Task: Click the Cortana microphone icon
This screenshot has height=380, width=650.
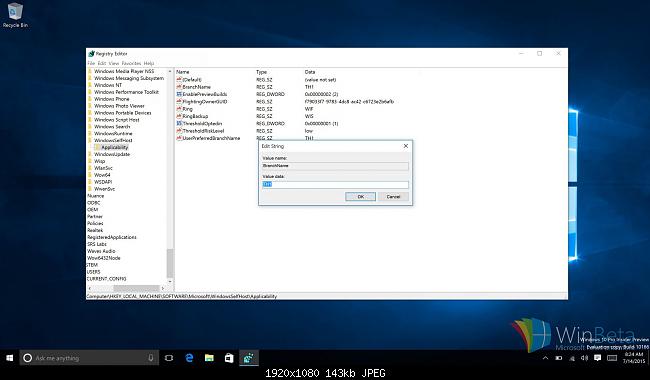Action: [151, 358]
